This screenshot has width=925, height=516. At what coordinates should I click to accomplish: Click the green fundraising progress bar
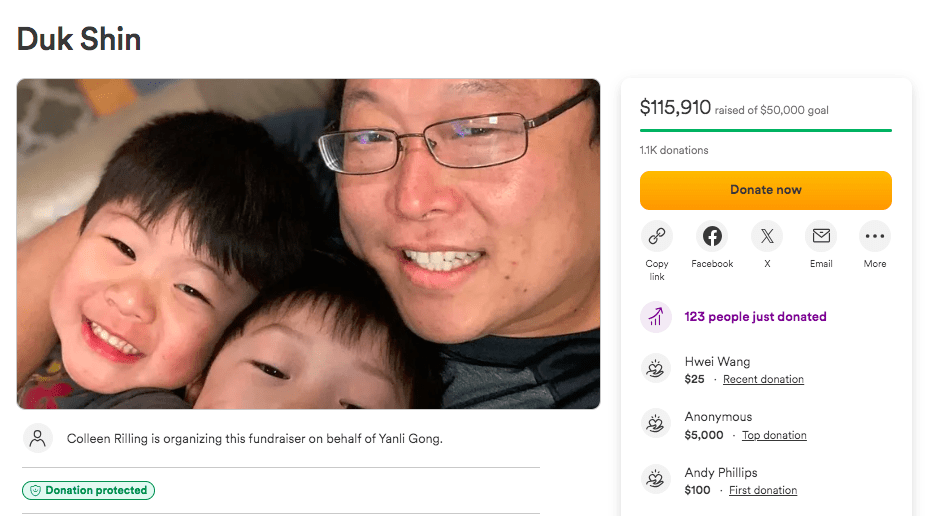click(765, 130)
